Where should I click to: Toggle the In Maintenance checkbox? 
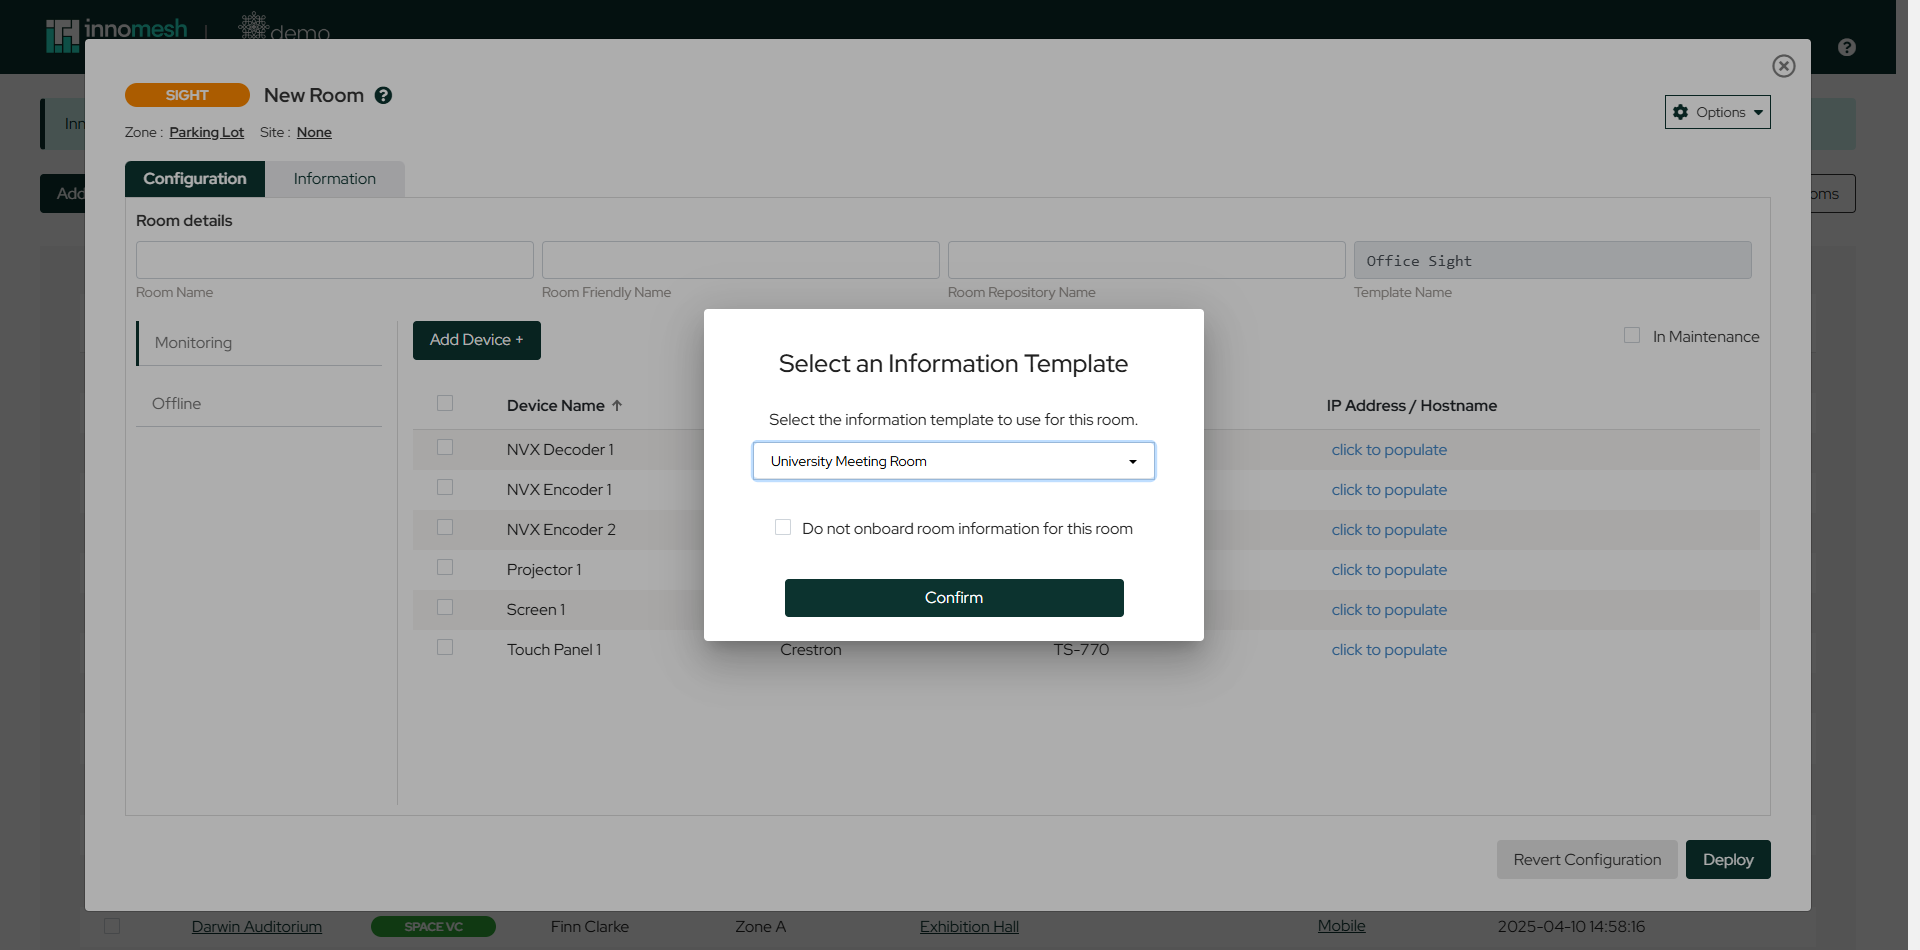[x=1632, y=336]
